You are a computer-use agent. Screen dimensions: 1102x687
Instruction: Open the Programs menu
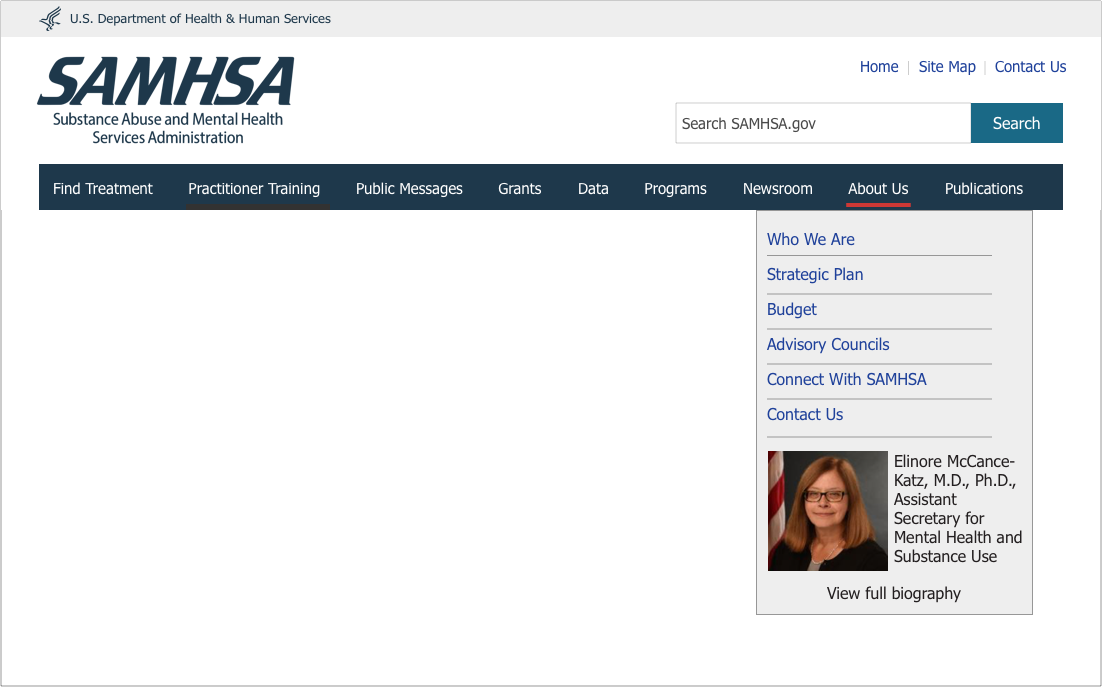click(675, 188)
